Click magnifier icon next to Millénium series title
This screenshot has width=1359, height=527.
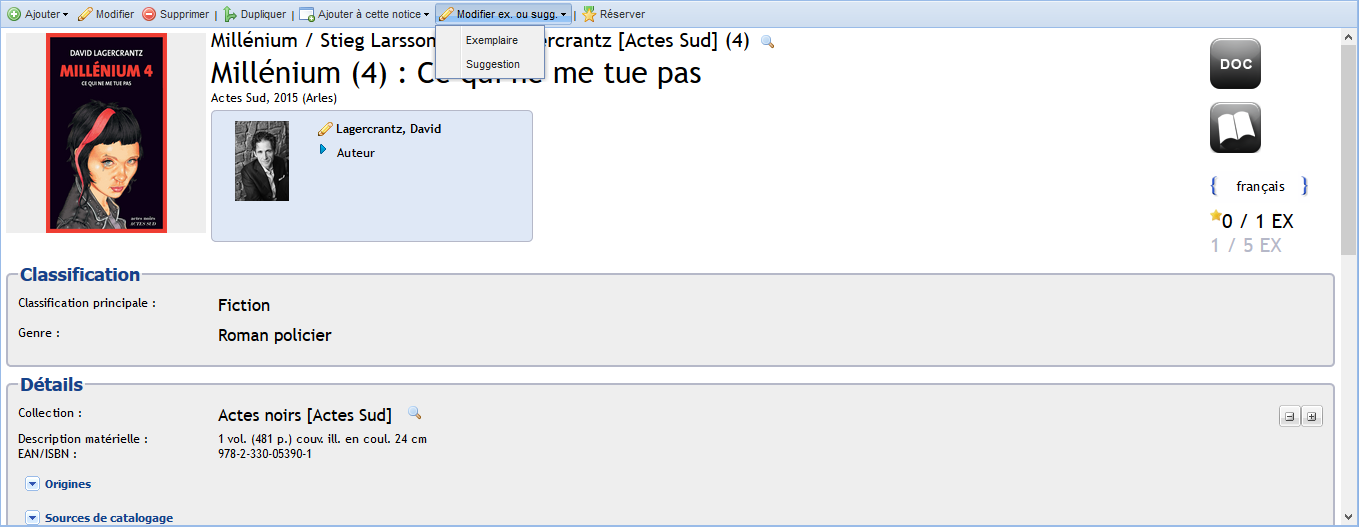click(x=767, y=41)
